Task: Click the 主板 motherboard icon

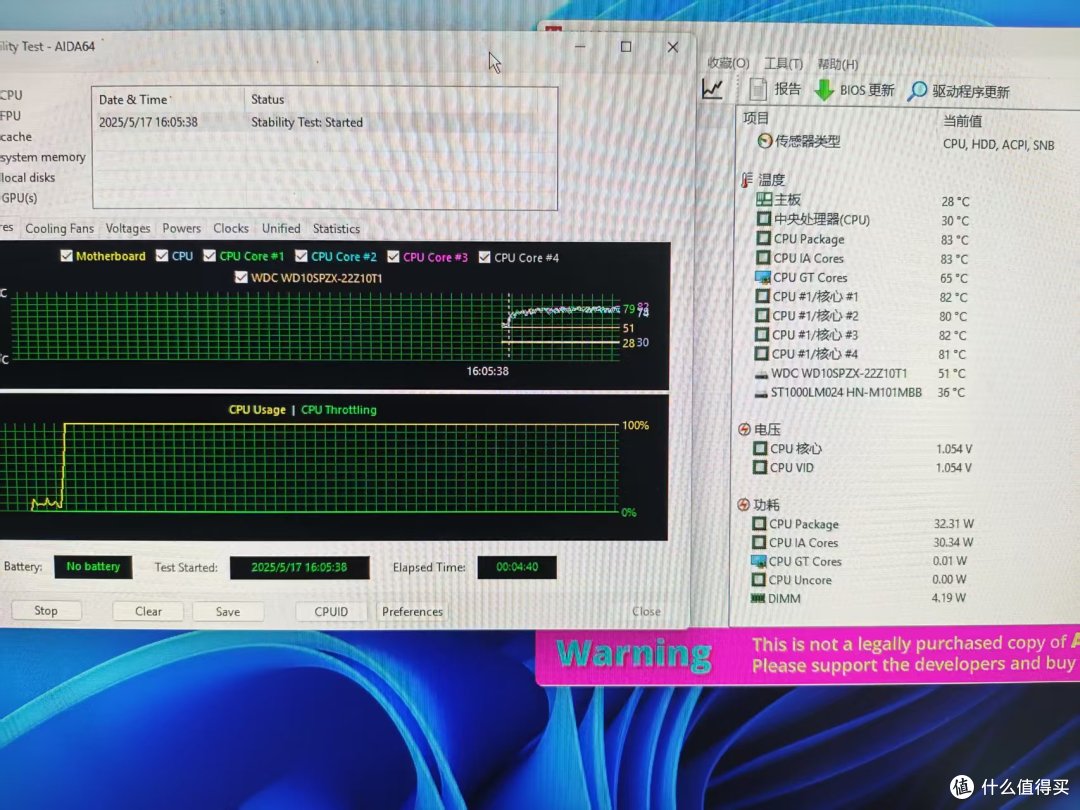Action: (763, 199)
